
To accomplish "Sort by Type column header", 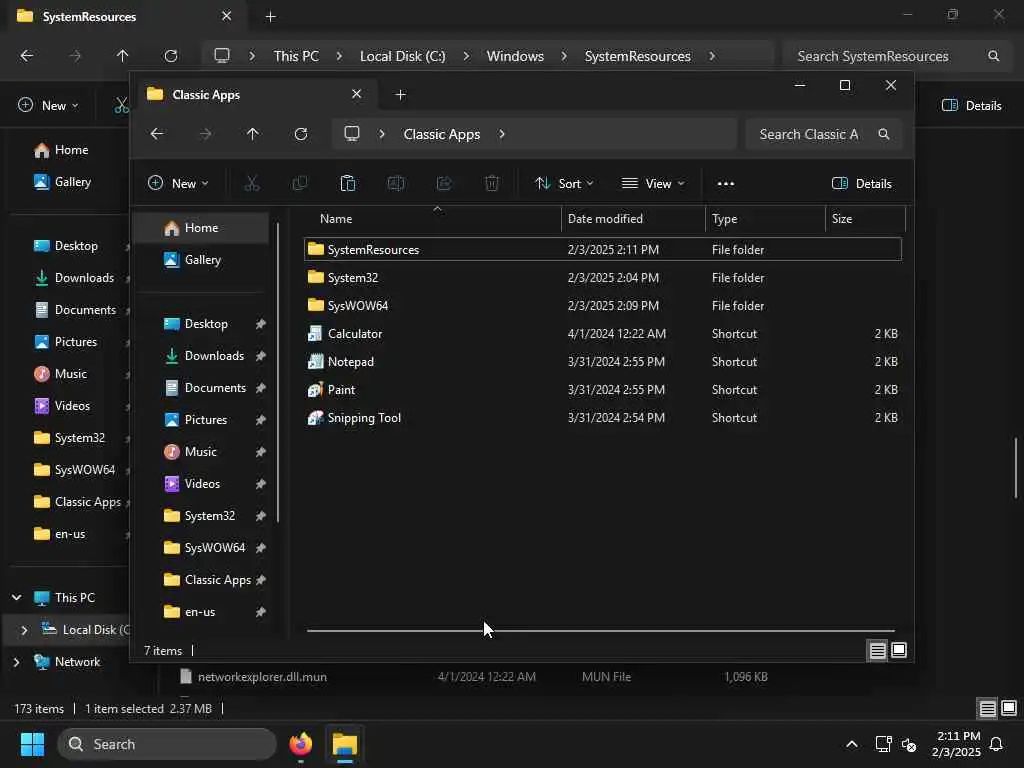I will point(765,219).
